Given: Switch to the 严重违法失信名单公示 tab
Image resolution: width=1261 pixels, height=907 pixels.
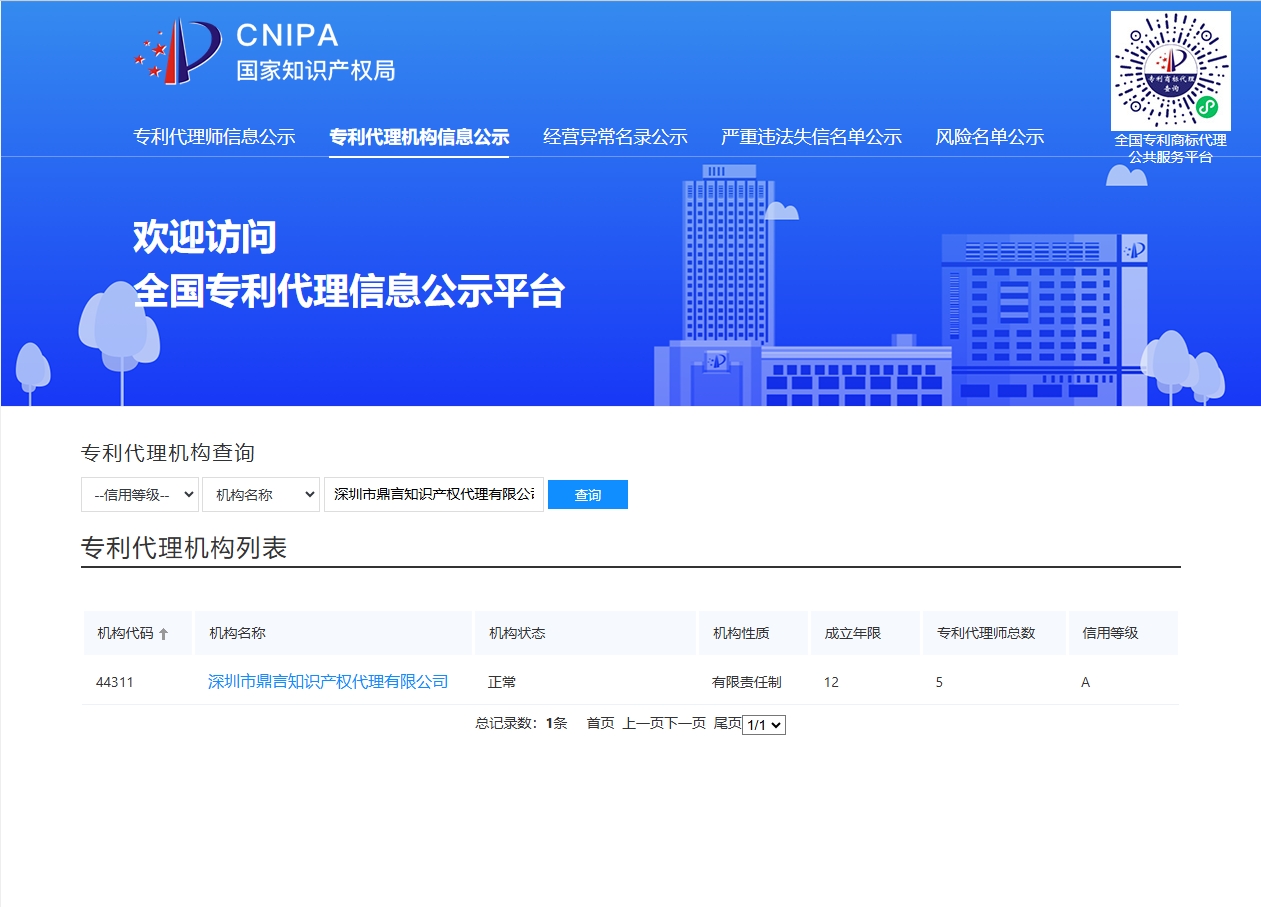Looking at the screenshot, I should pyautogui.click(x=811, y=137).
